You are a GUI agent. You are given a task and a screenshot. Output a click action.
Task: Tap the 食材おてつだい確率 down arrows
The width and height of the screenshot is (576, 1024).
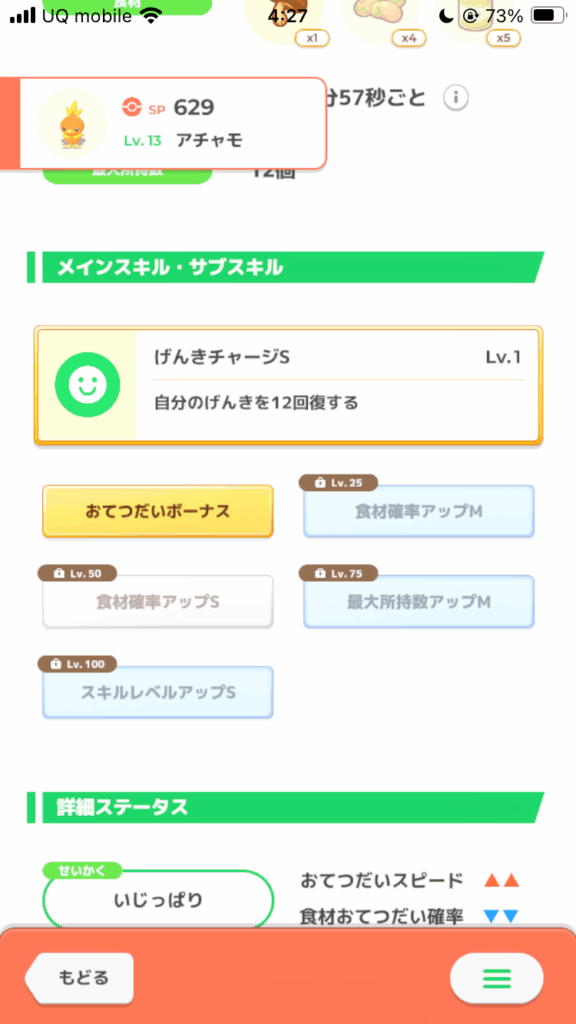501,916
